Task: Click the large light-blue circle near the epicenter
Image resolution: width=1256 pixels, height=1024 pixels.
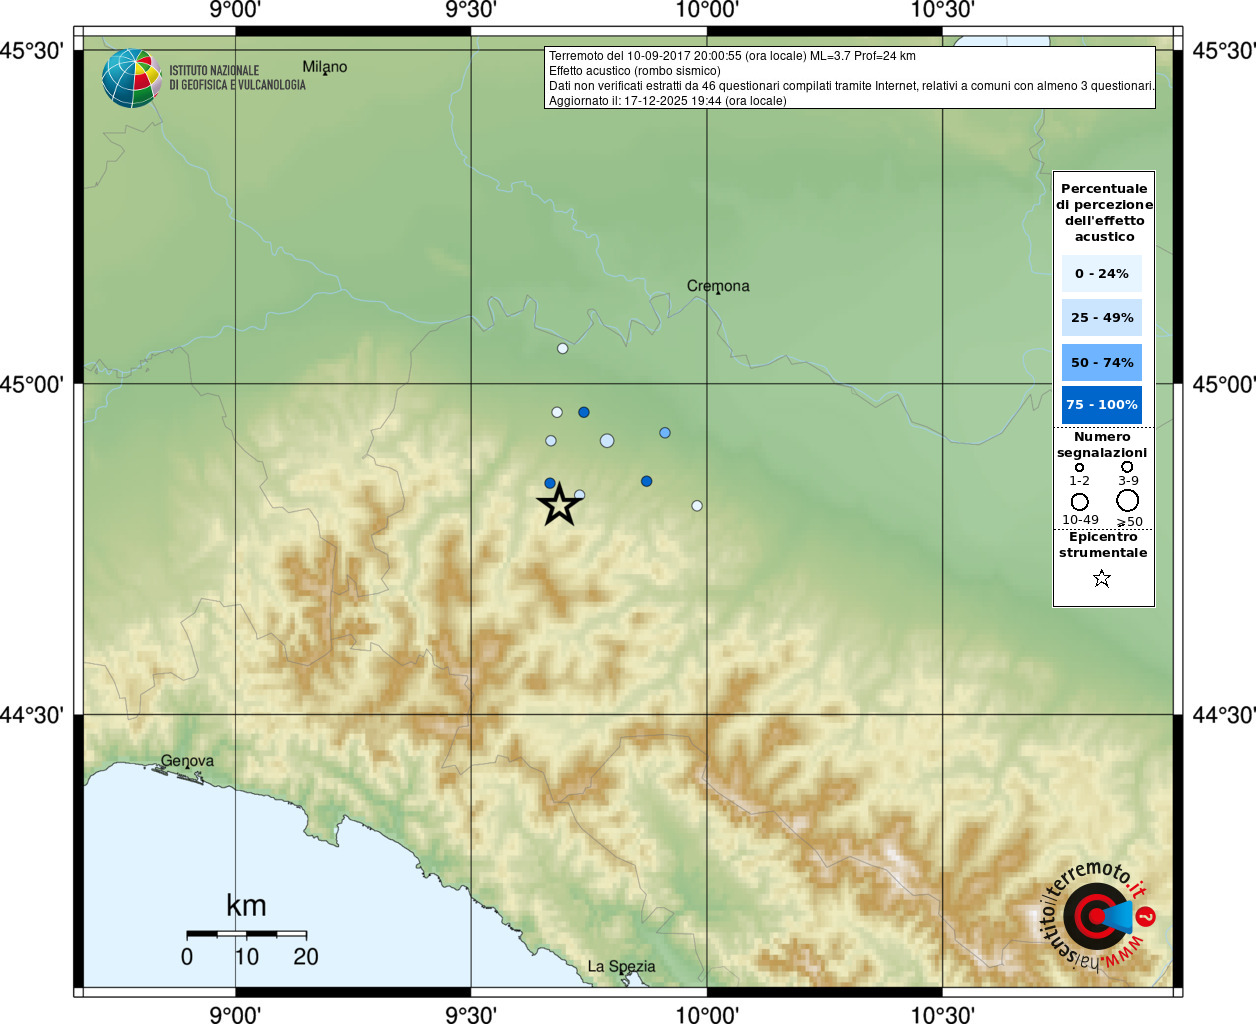Action: pos(607,441)
